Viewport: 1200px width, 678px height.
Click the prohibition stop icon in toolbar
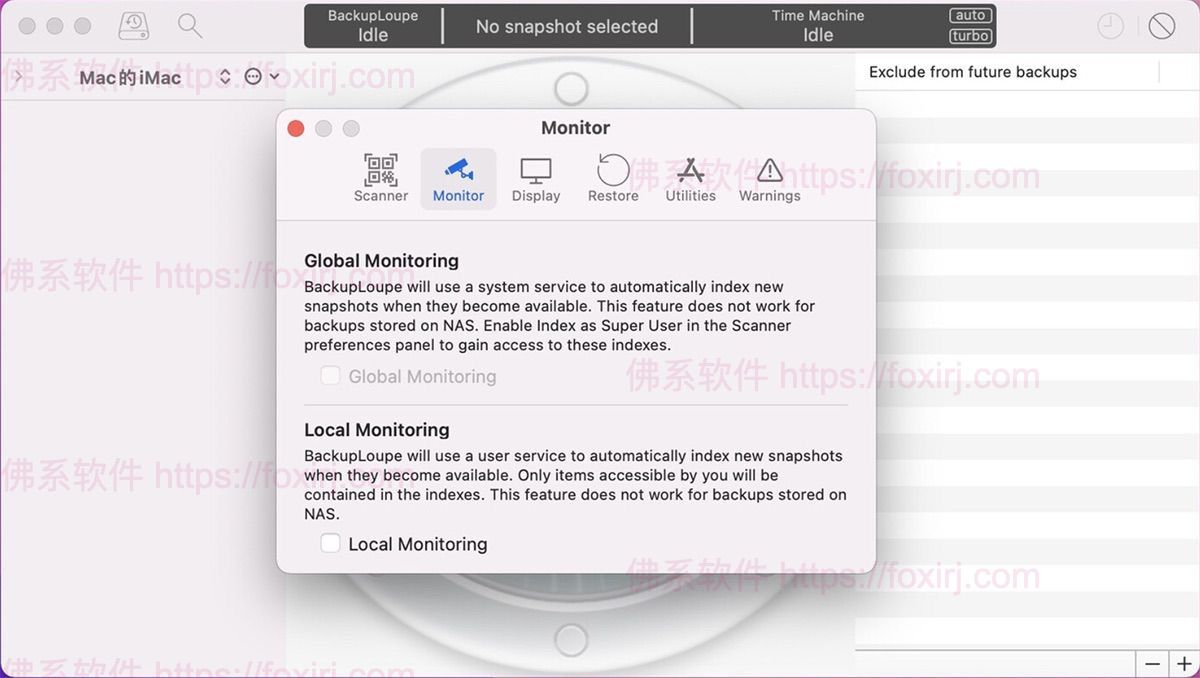(x=1161, y=26)
